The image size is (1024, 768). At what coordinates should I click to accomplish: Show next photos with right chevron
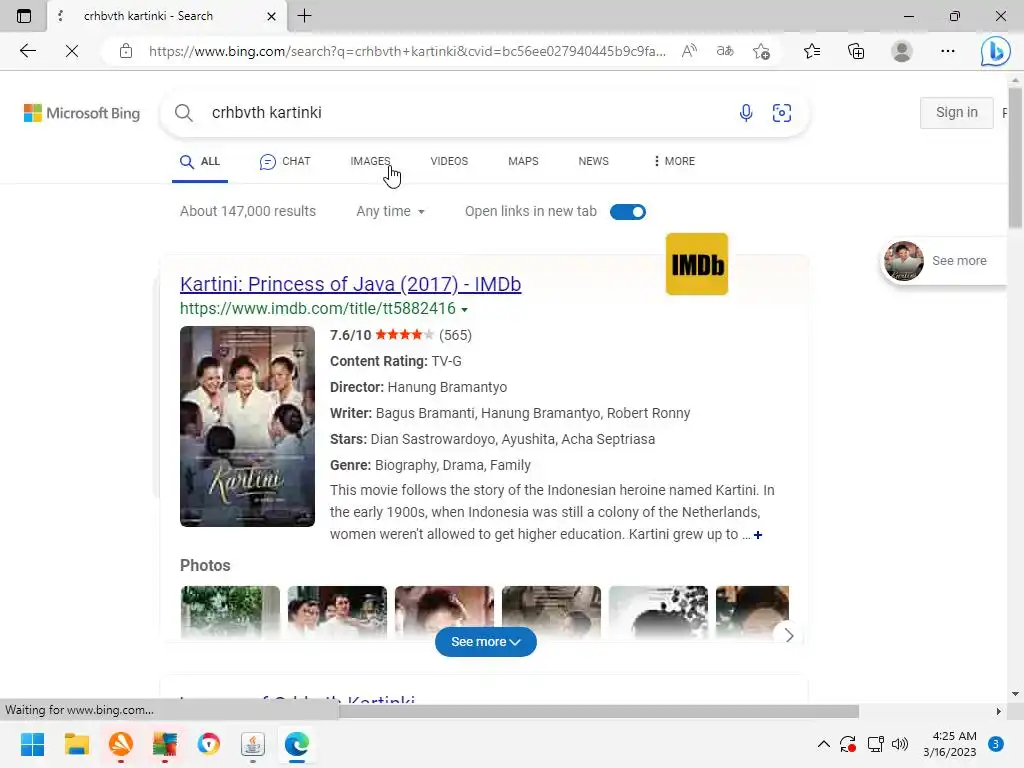[x=789, y=635]
